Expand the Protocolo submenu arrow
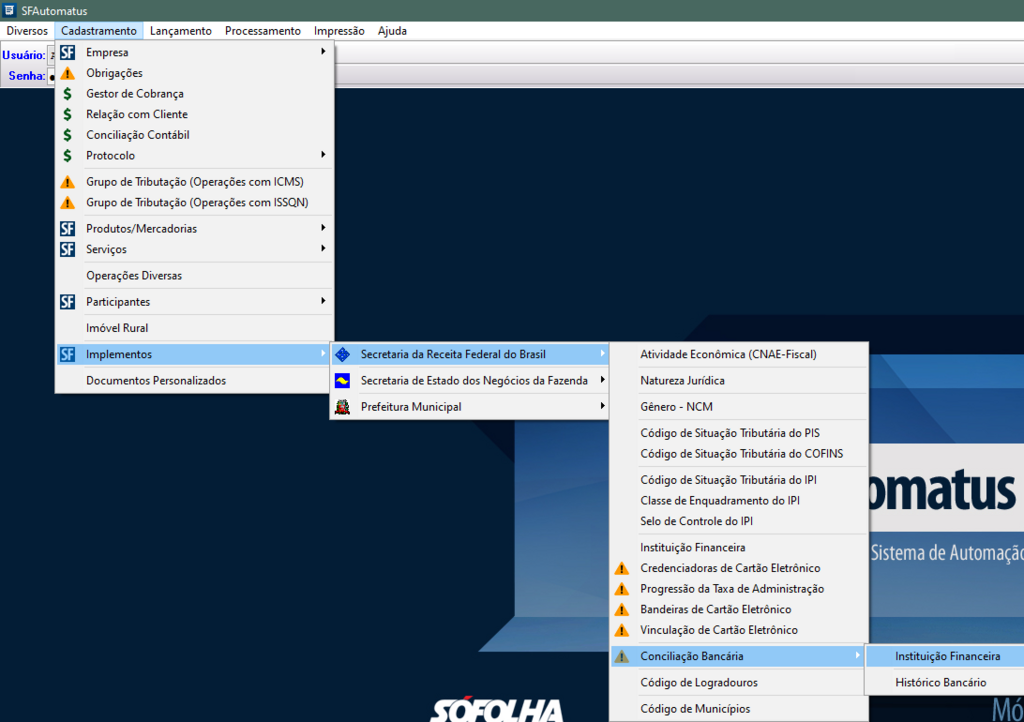Image resolution: width=1024 pixels, height=722 pixels. tap(323, 155)
